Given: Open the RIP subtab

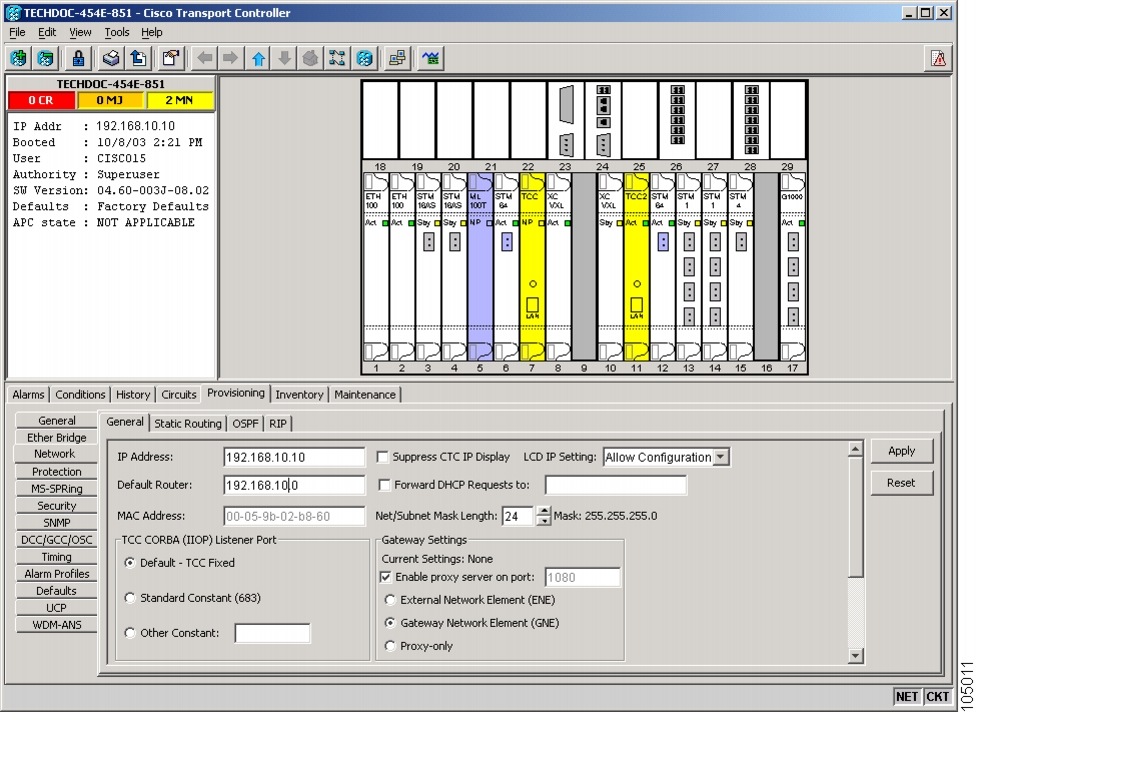Looking at the screenshot, I should 278,424.
